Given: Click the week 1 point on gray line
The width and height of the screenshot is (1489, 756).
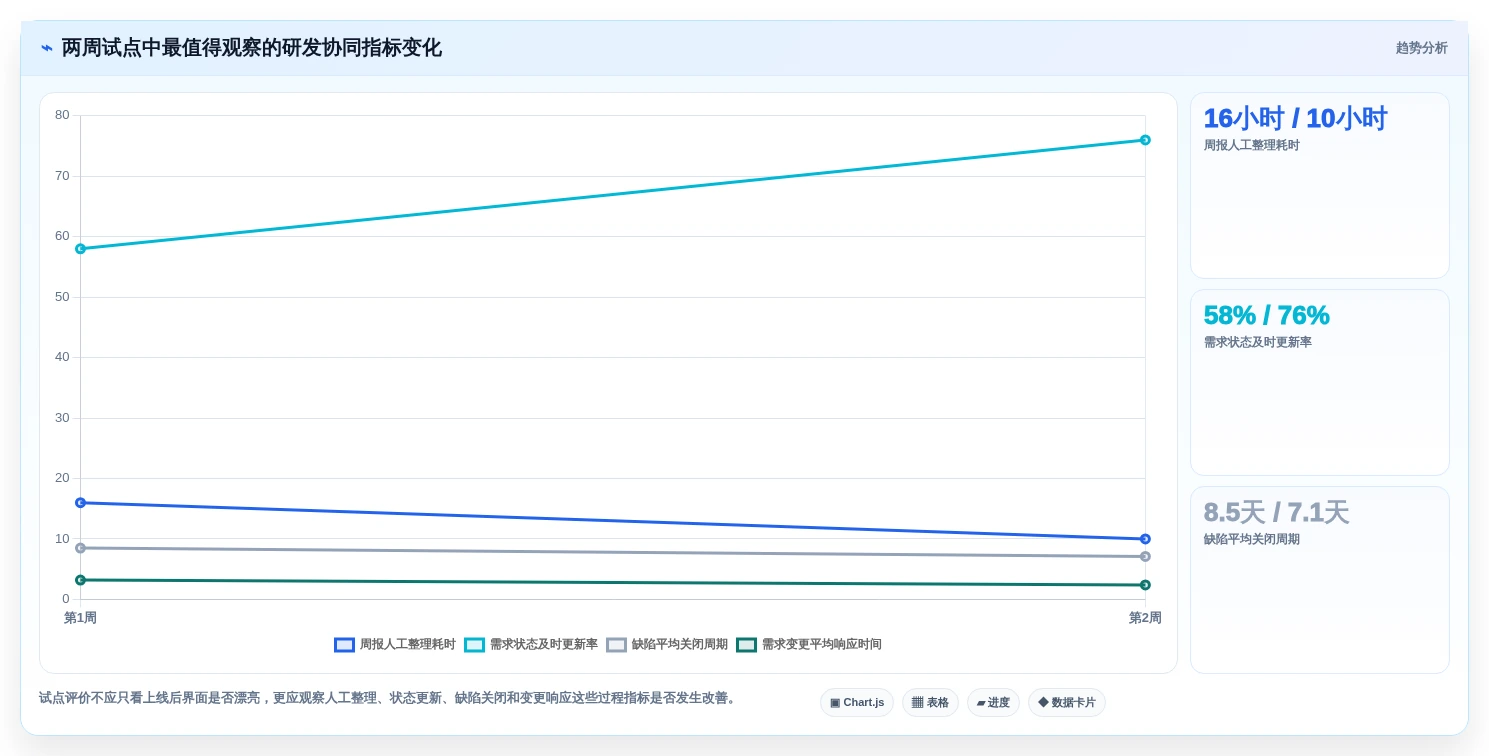Looking at the screenshot, I should [x=80, y=548].
